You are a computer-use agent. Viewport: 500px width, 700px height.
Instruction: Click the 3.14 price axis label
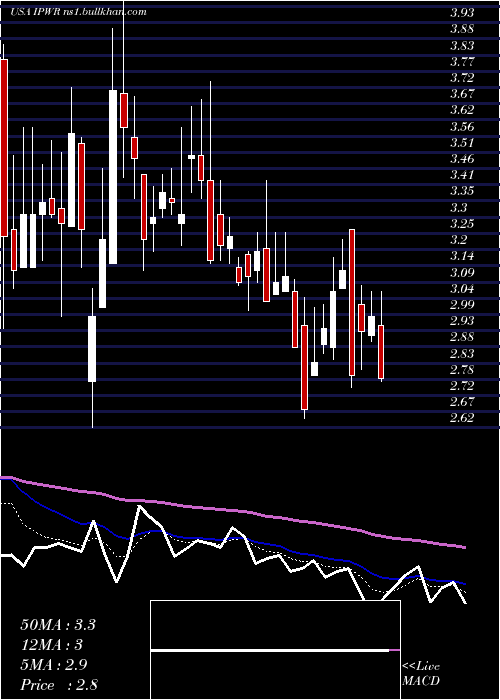tap(462, 256)
